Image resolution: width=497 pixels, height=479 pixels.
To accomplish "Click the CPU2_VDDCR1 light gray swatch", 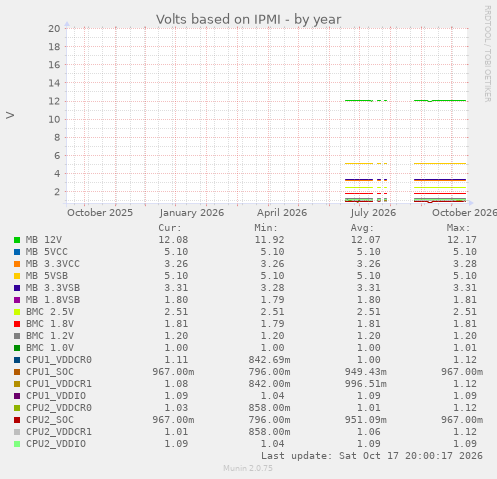I will coord(17,432).
